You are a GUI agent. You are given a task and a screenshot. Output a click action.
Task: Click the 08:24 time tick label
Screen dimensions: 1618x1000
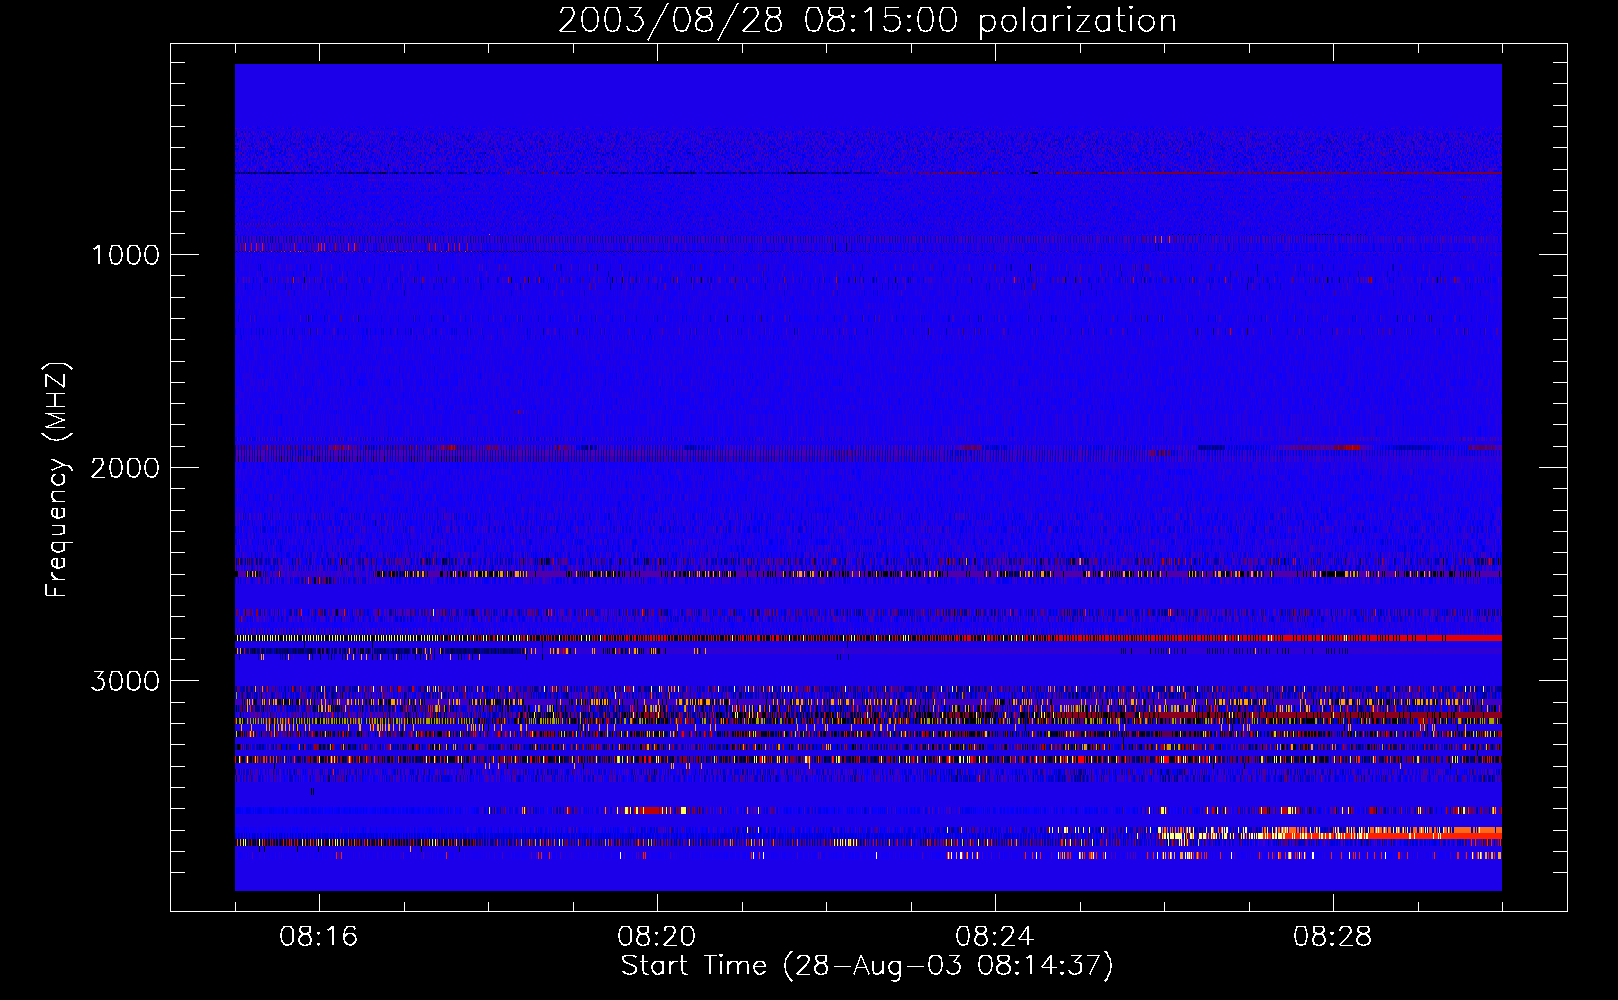click(995, 937)
